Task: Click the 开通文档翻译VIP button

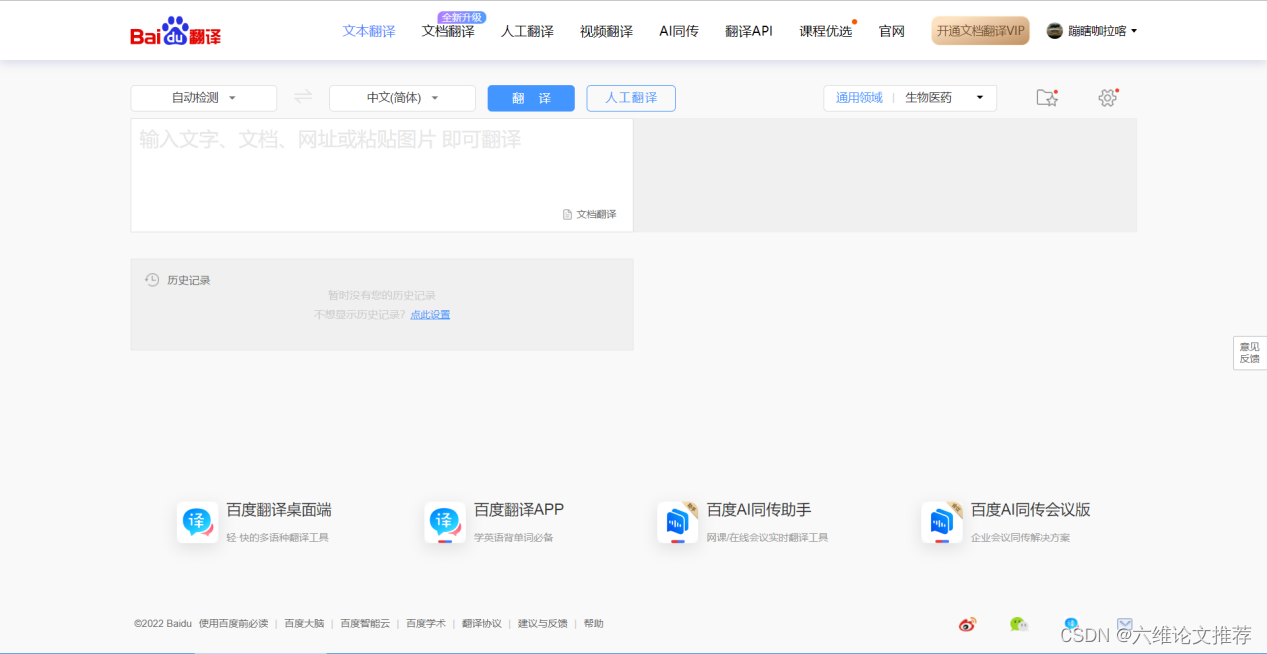Action: [980, 31]
